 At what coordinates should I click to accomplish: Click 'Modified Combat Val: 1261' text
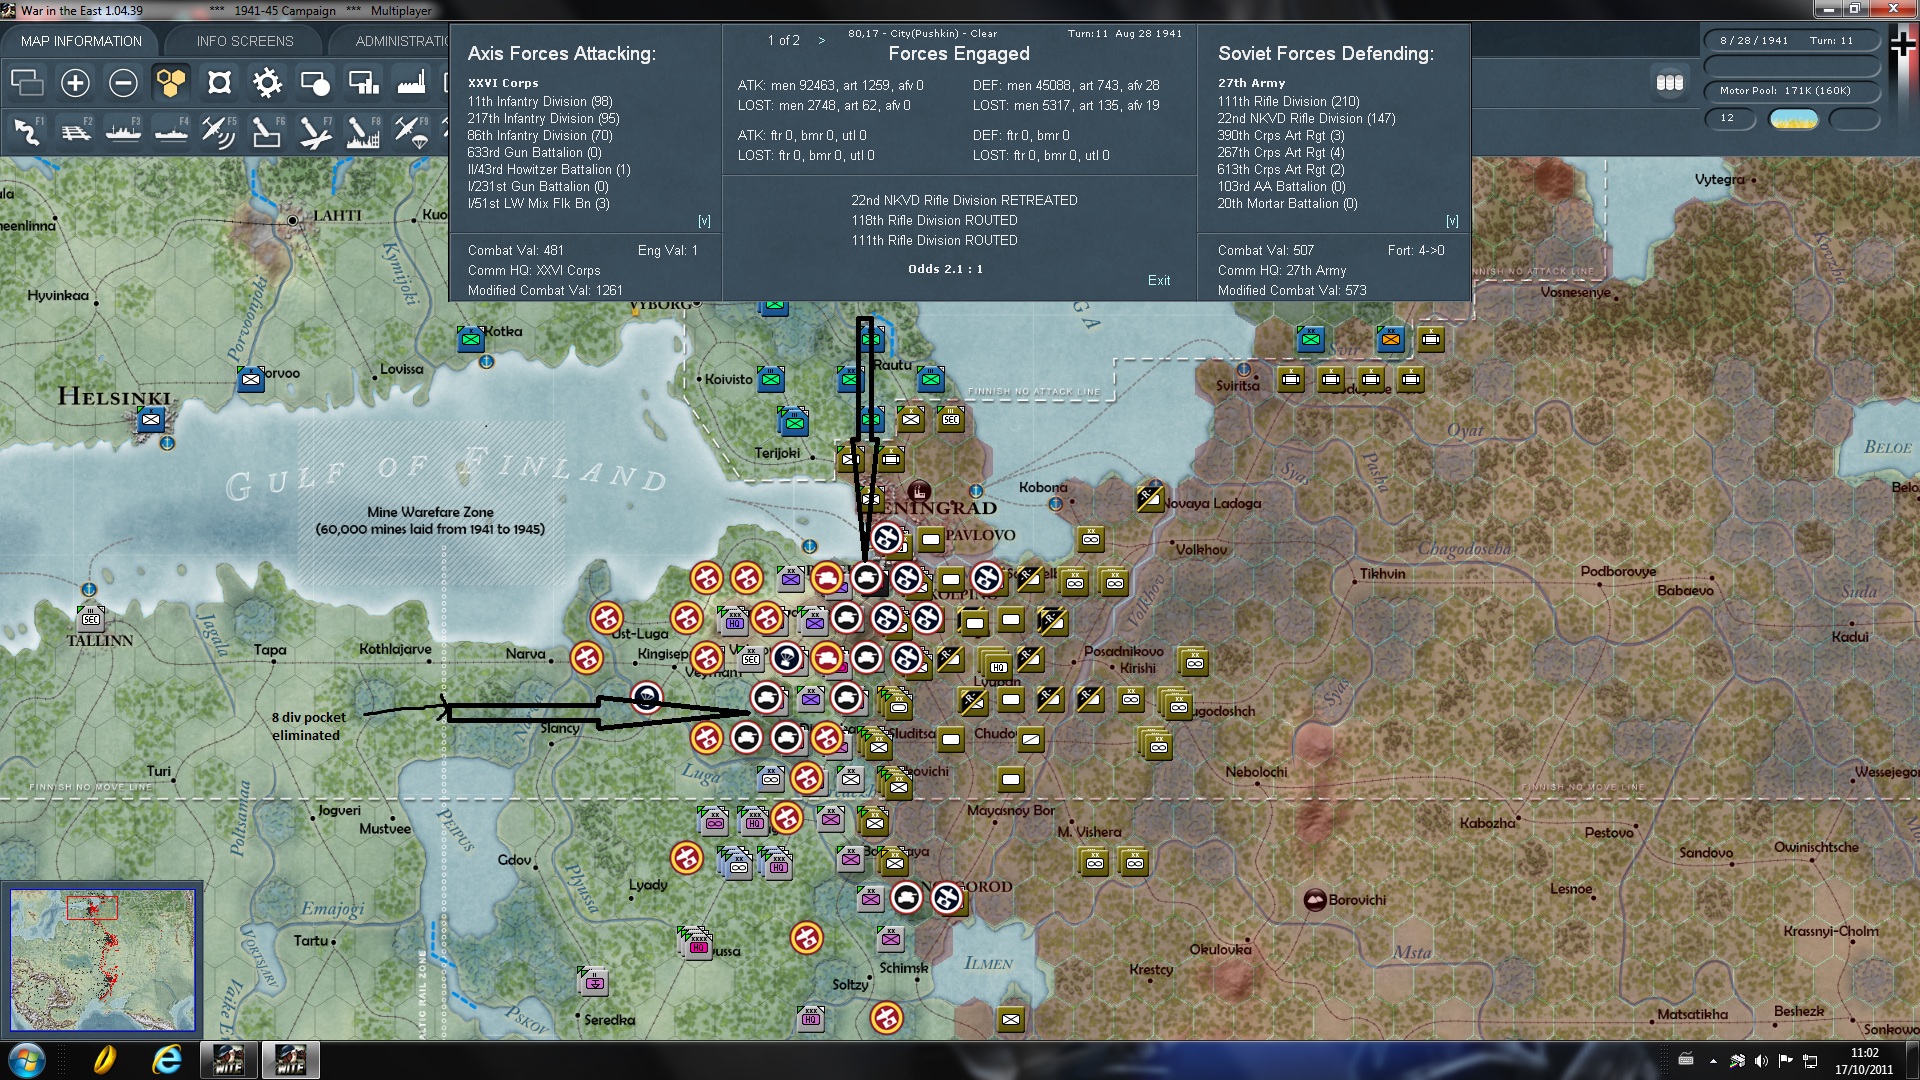pos(545,291)
